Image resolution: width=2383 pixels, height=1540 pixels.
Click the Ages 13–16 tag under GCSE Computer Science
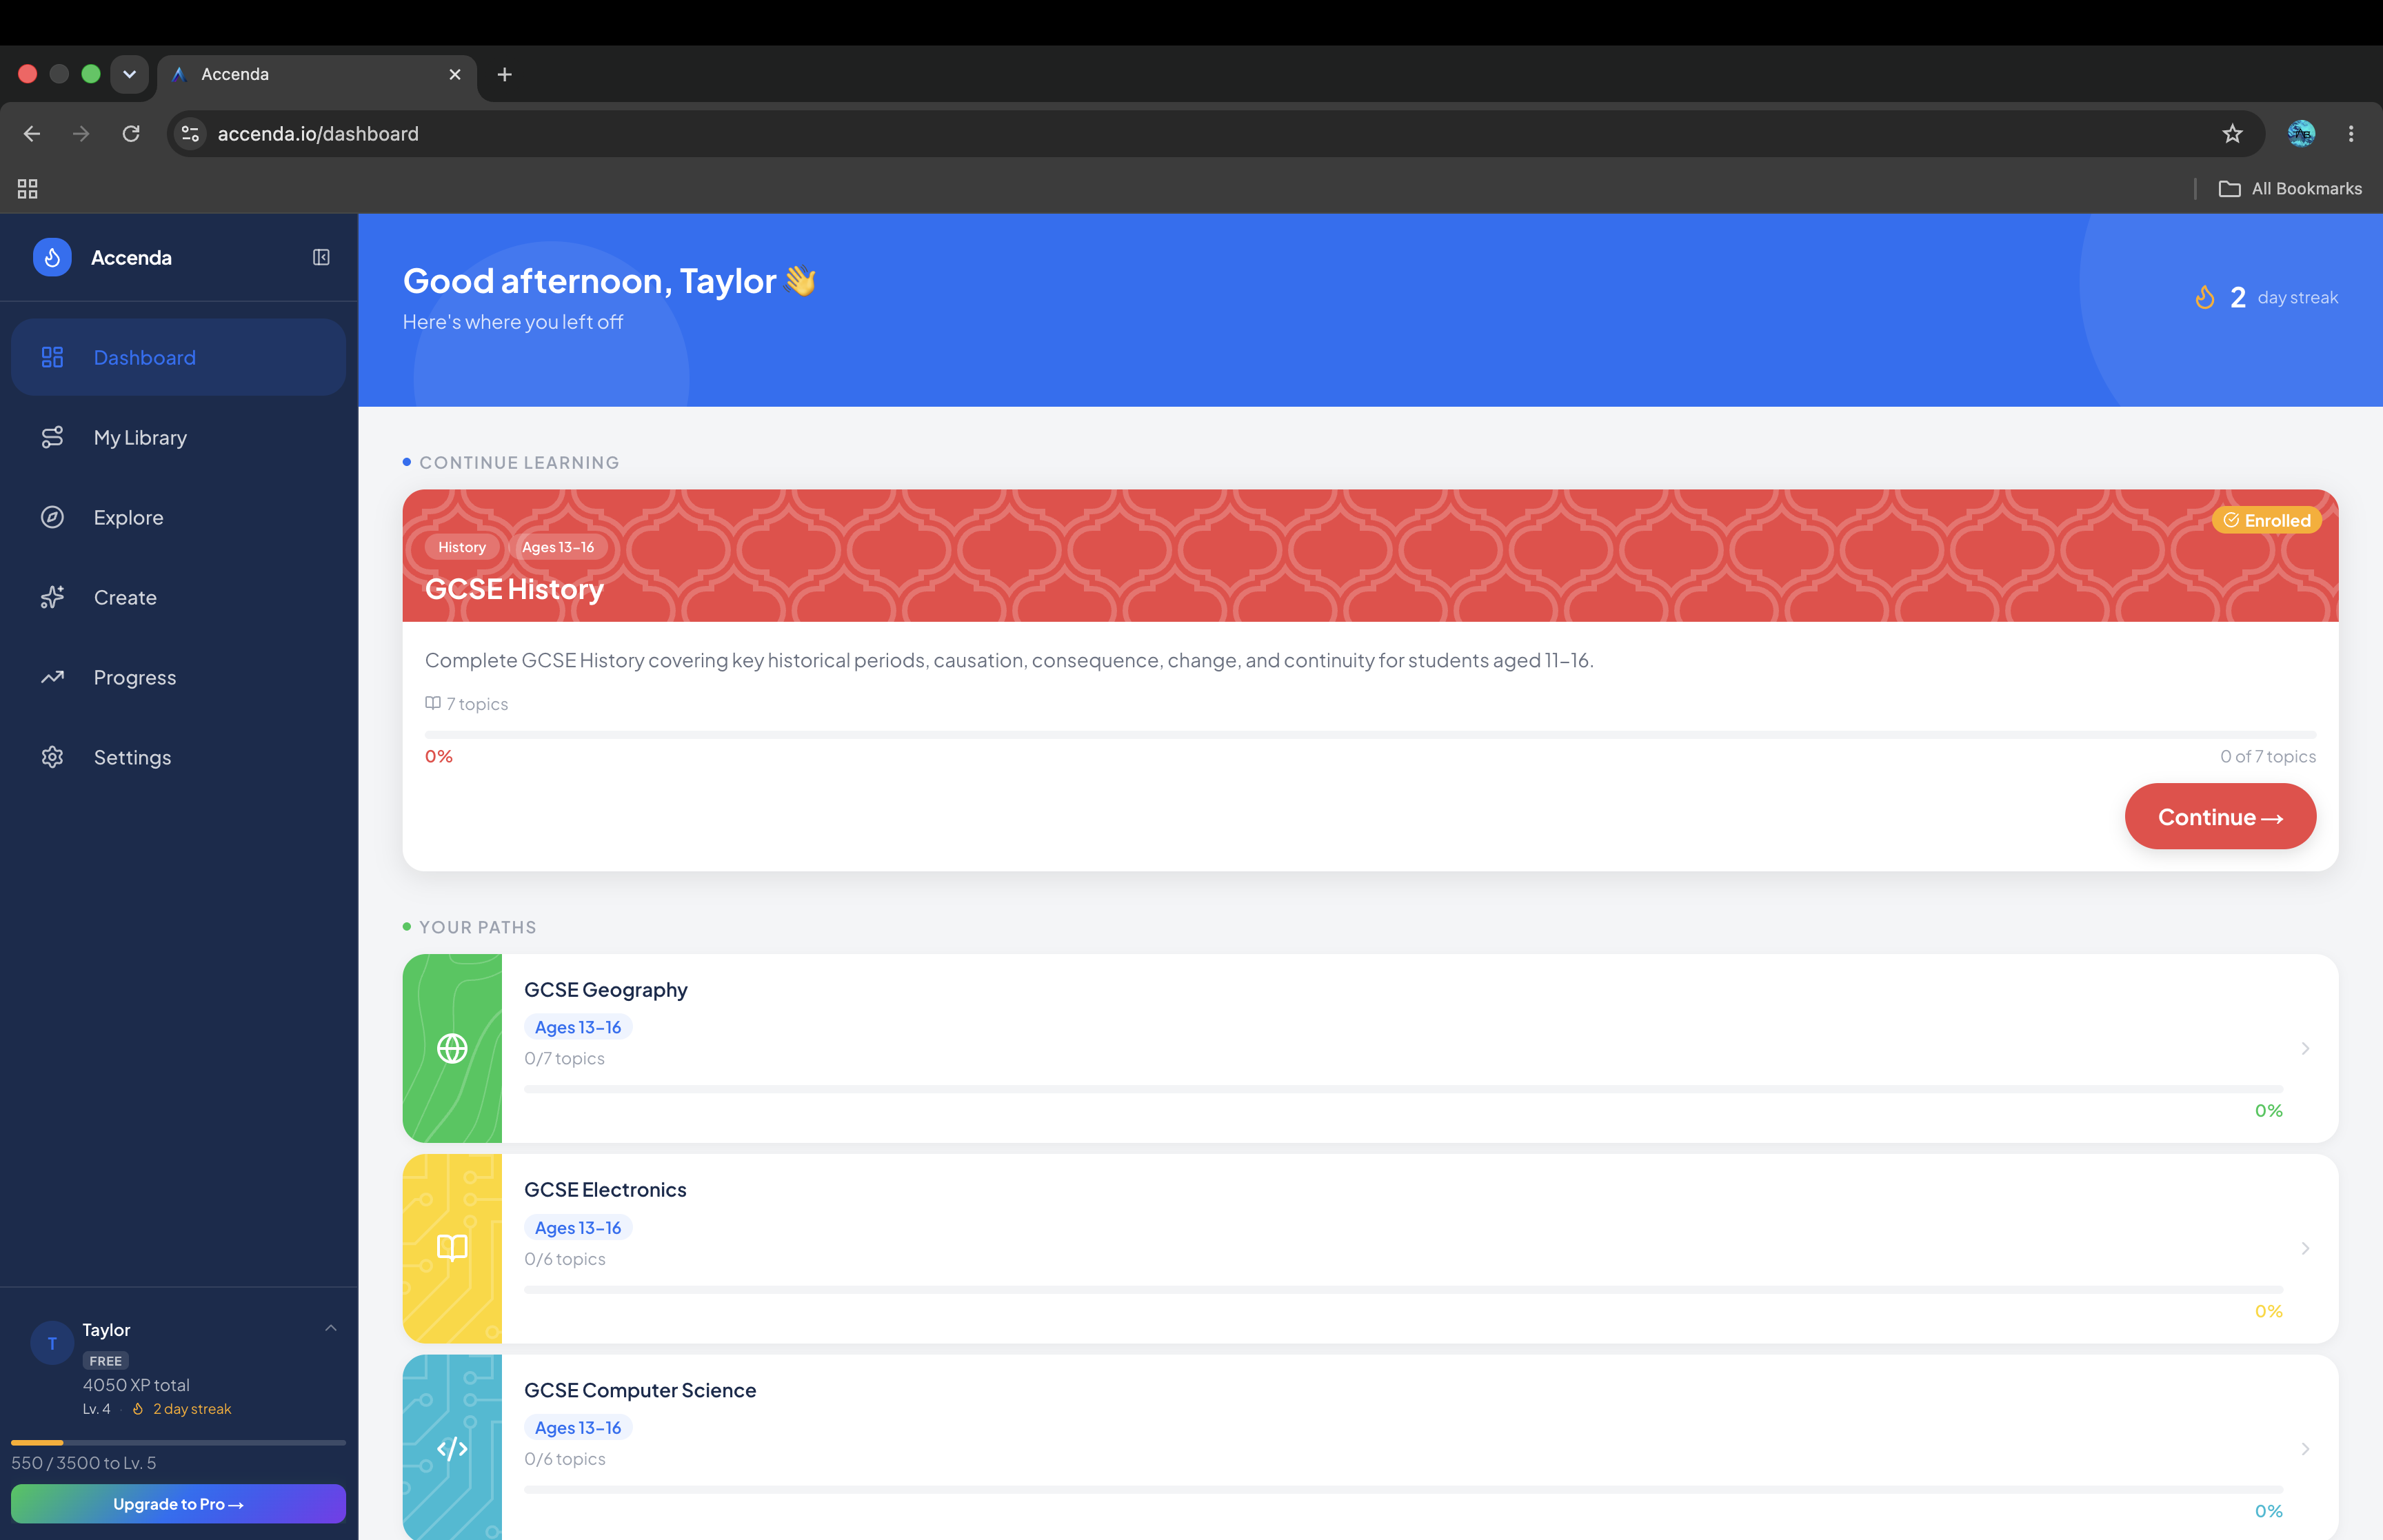pos(578,1427)
